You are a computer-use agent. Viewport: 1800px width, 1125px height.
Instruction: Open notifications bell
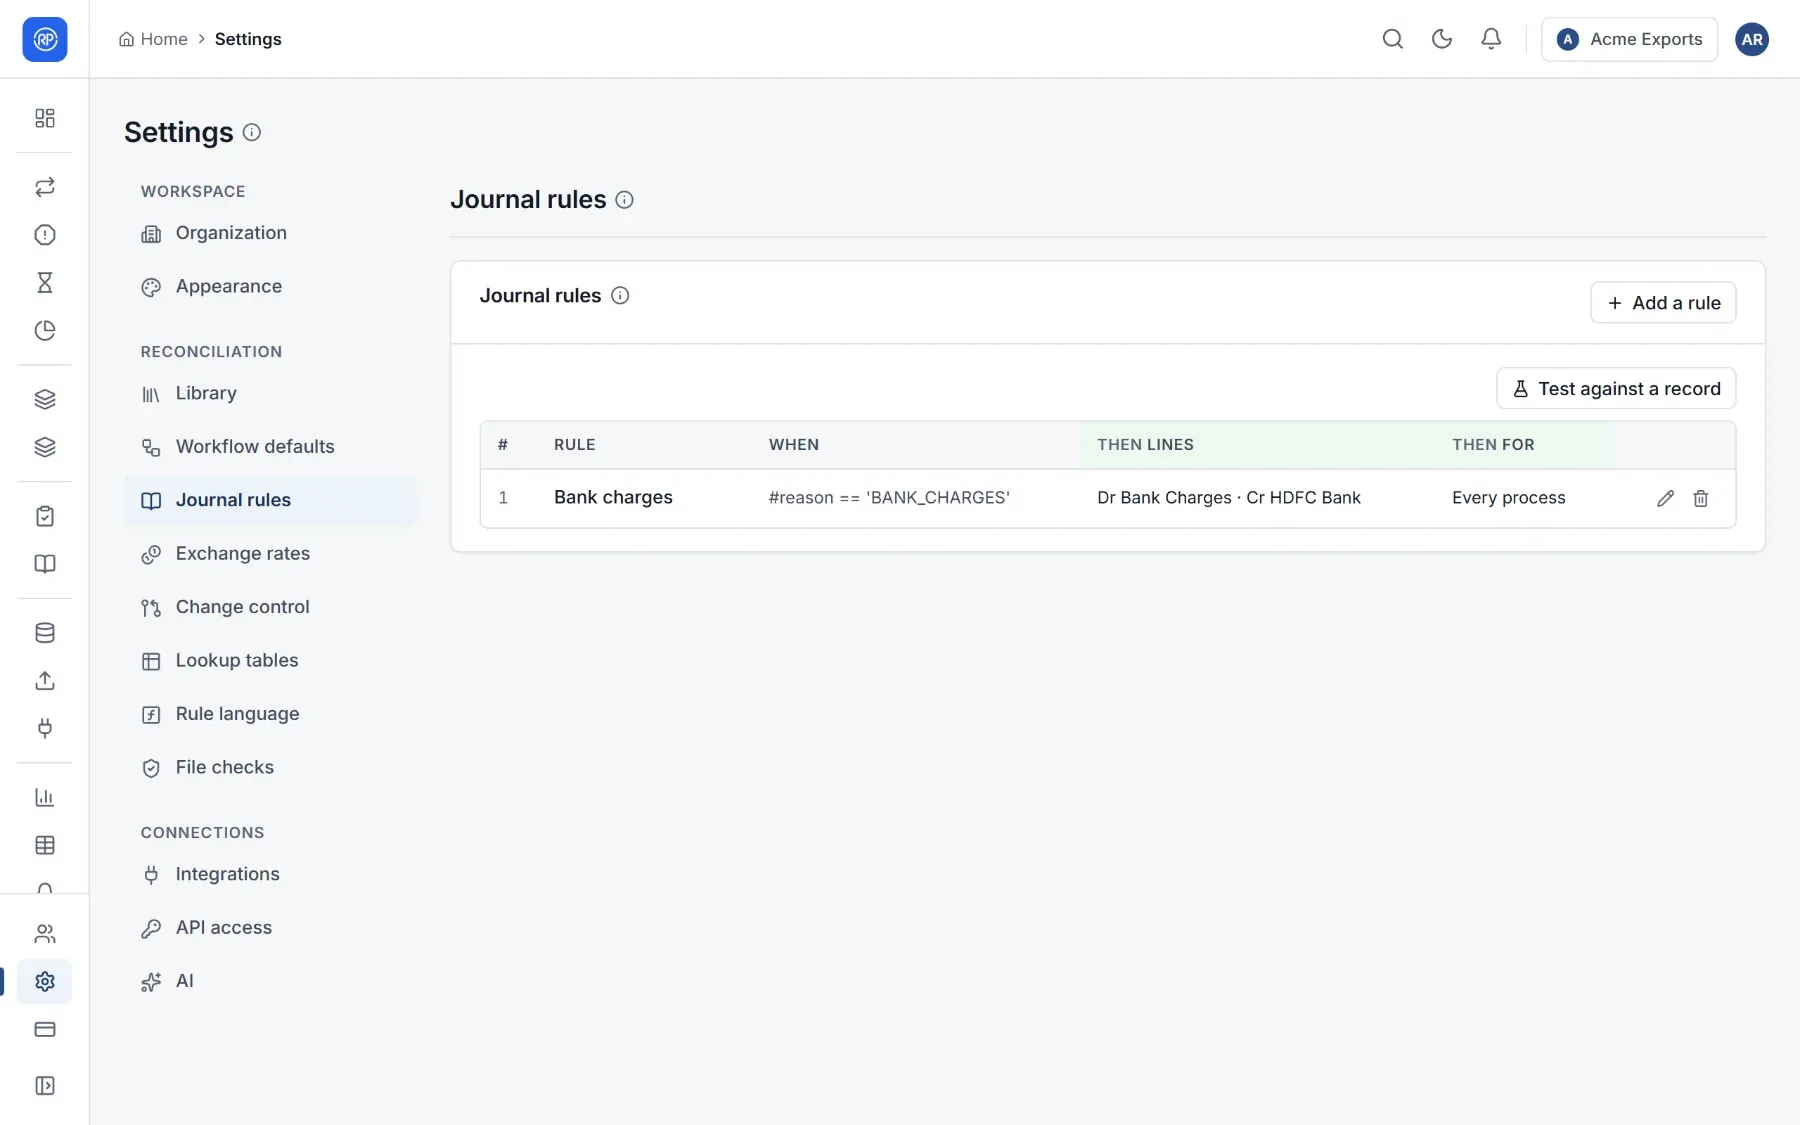pyautogui.click(x=1490, y=39)
